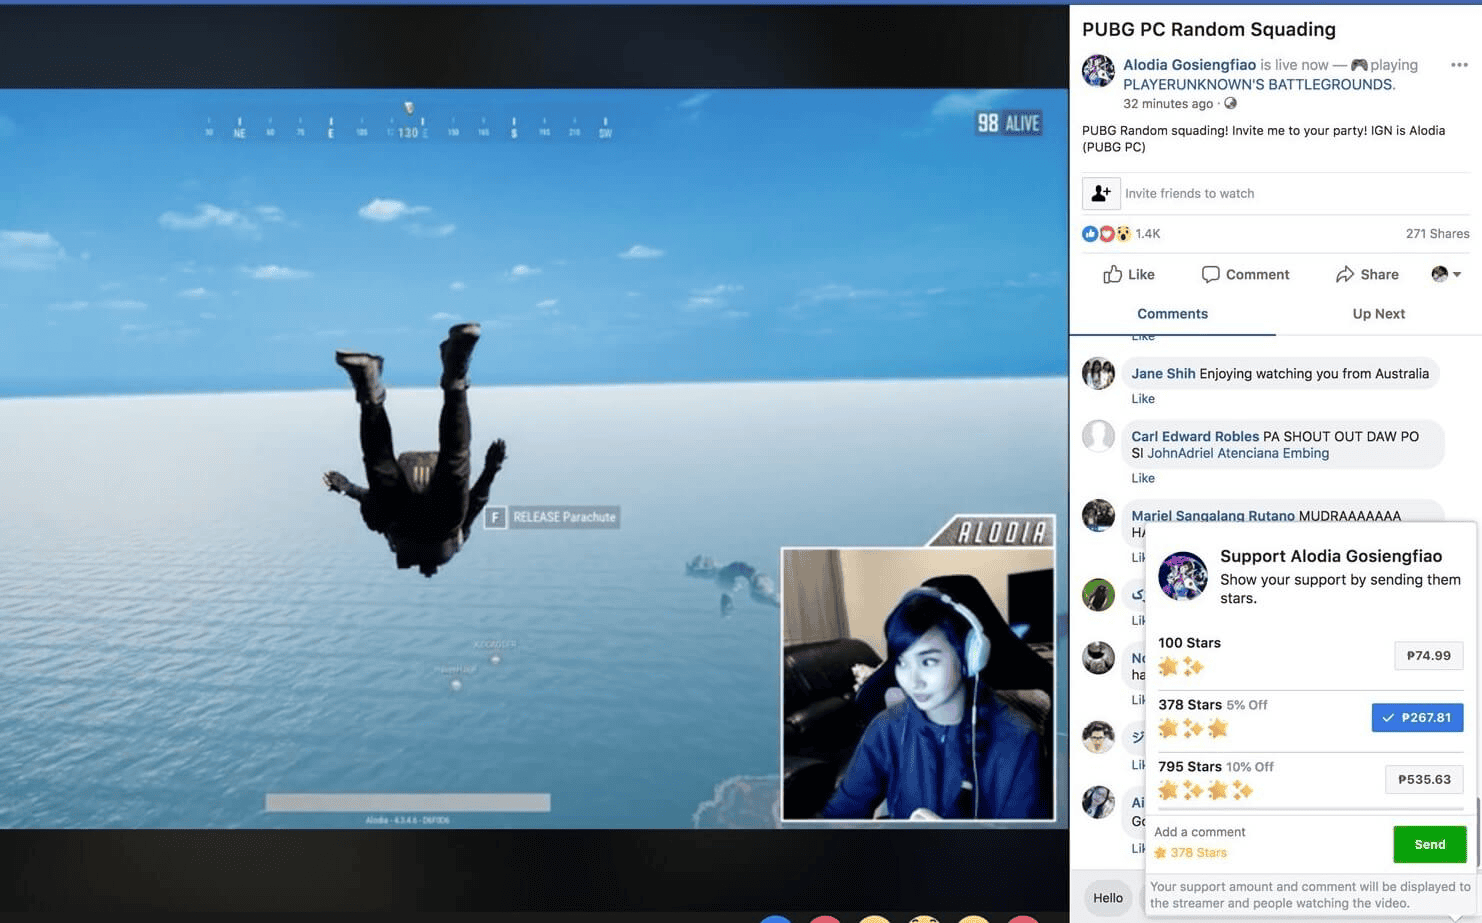The width and height of the screenshot is (1482, 923).
Task: Click the Comment button
Action: [x=1245, y=274]
